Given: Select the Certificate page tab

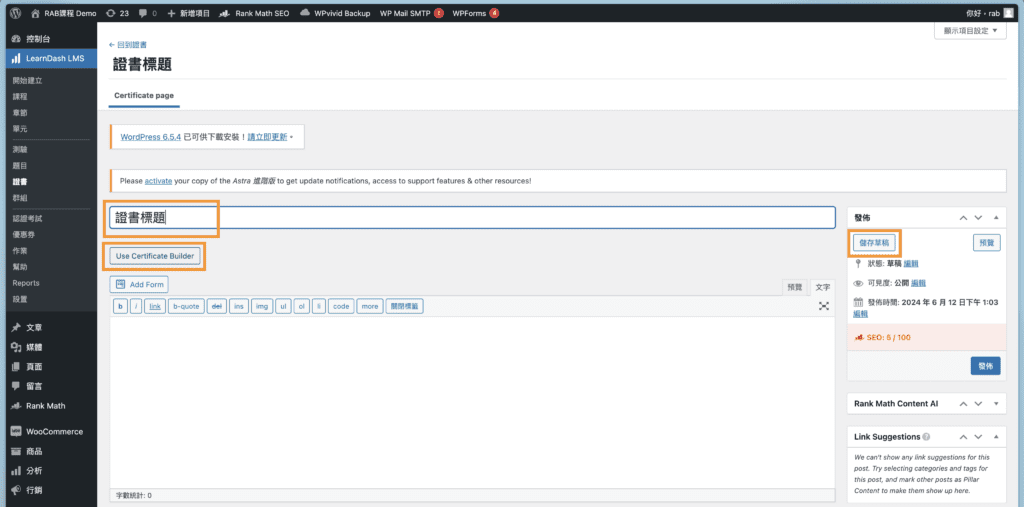Looking at the screenshot, I should coord(144,95).
